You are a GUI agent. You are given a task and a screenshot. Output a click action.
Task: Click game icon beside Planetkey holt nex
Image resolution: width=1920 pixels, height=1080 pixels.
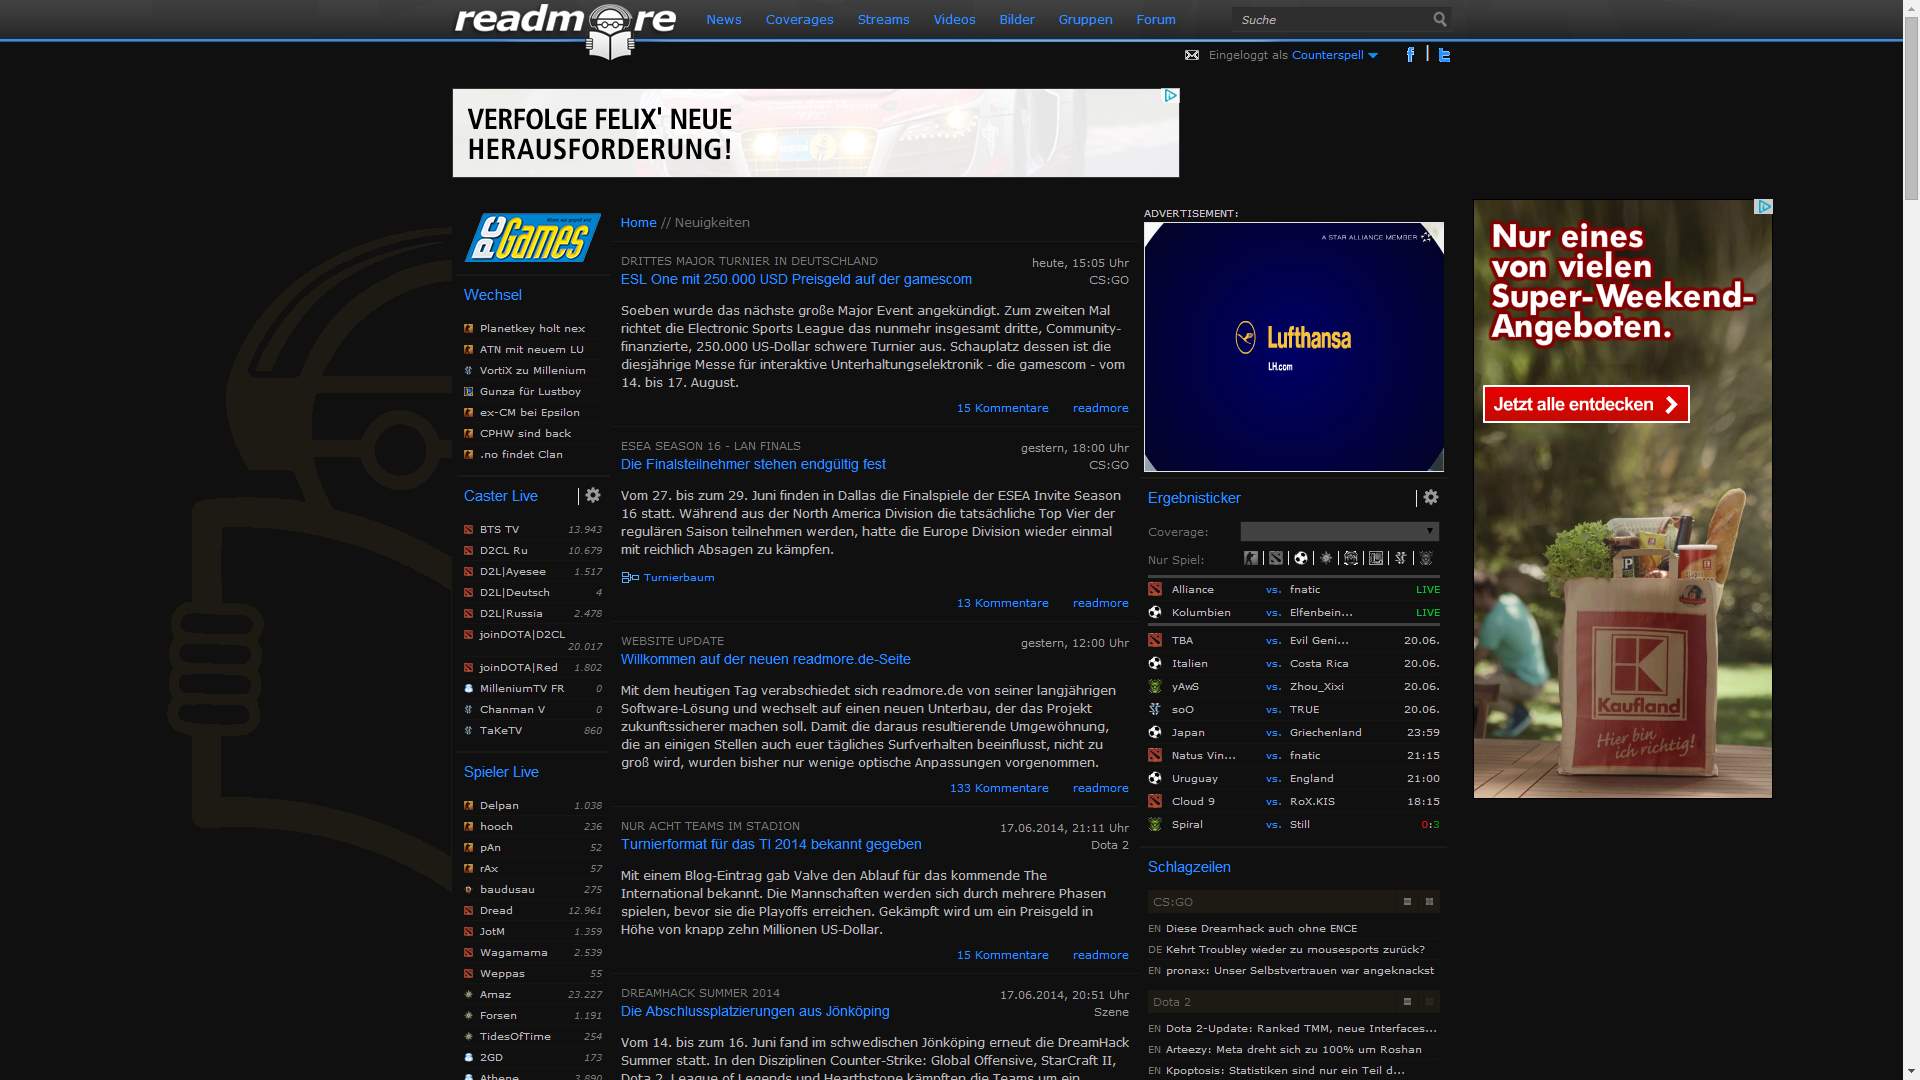[x=468, y=328]
